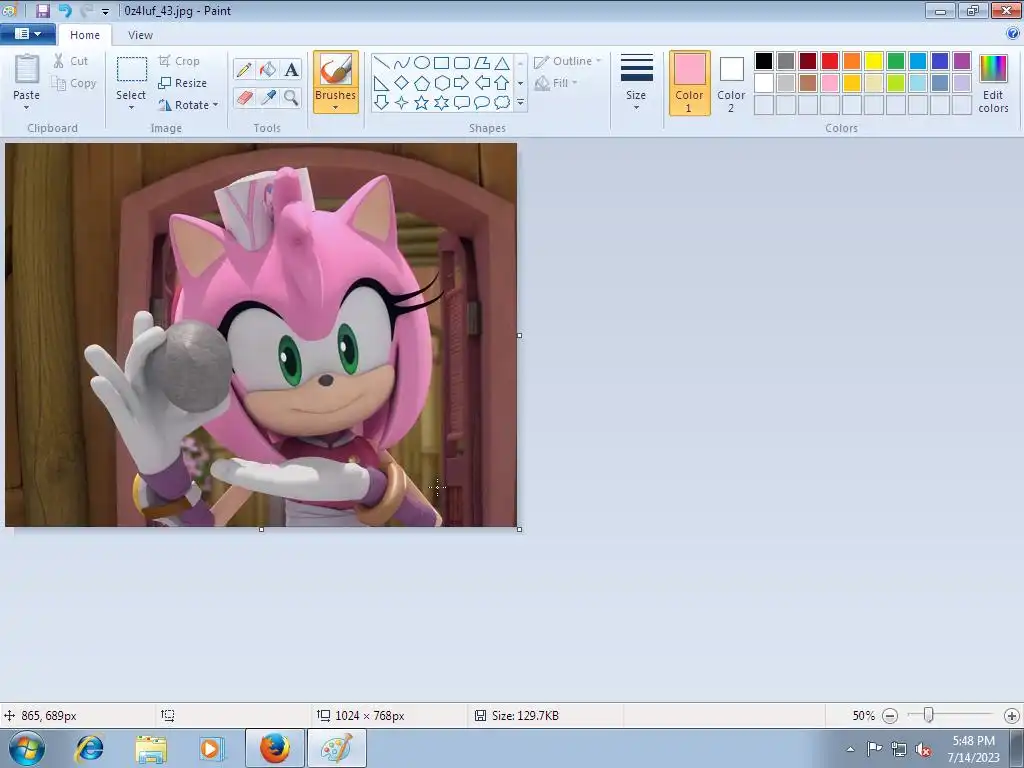Image resolution: width=1024 pixels, height=768 pixels.
Task: Choose the Right triangle shape
Action: tap(382, 83)
